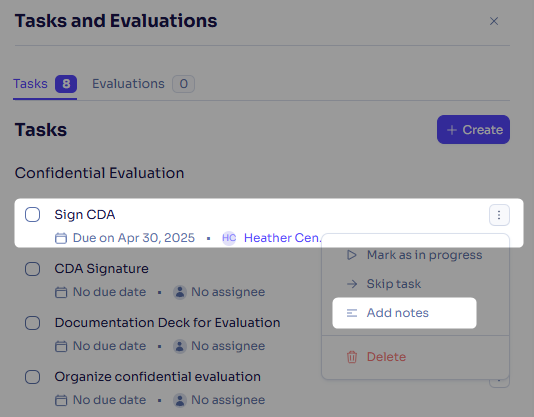Click the red trash icon in the menu
The image size is (534, 417).
pos(351,357)
